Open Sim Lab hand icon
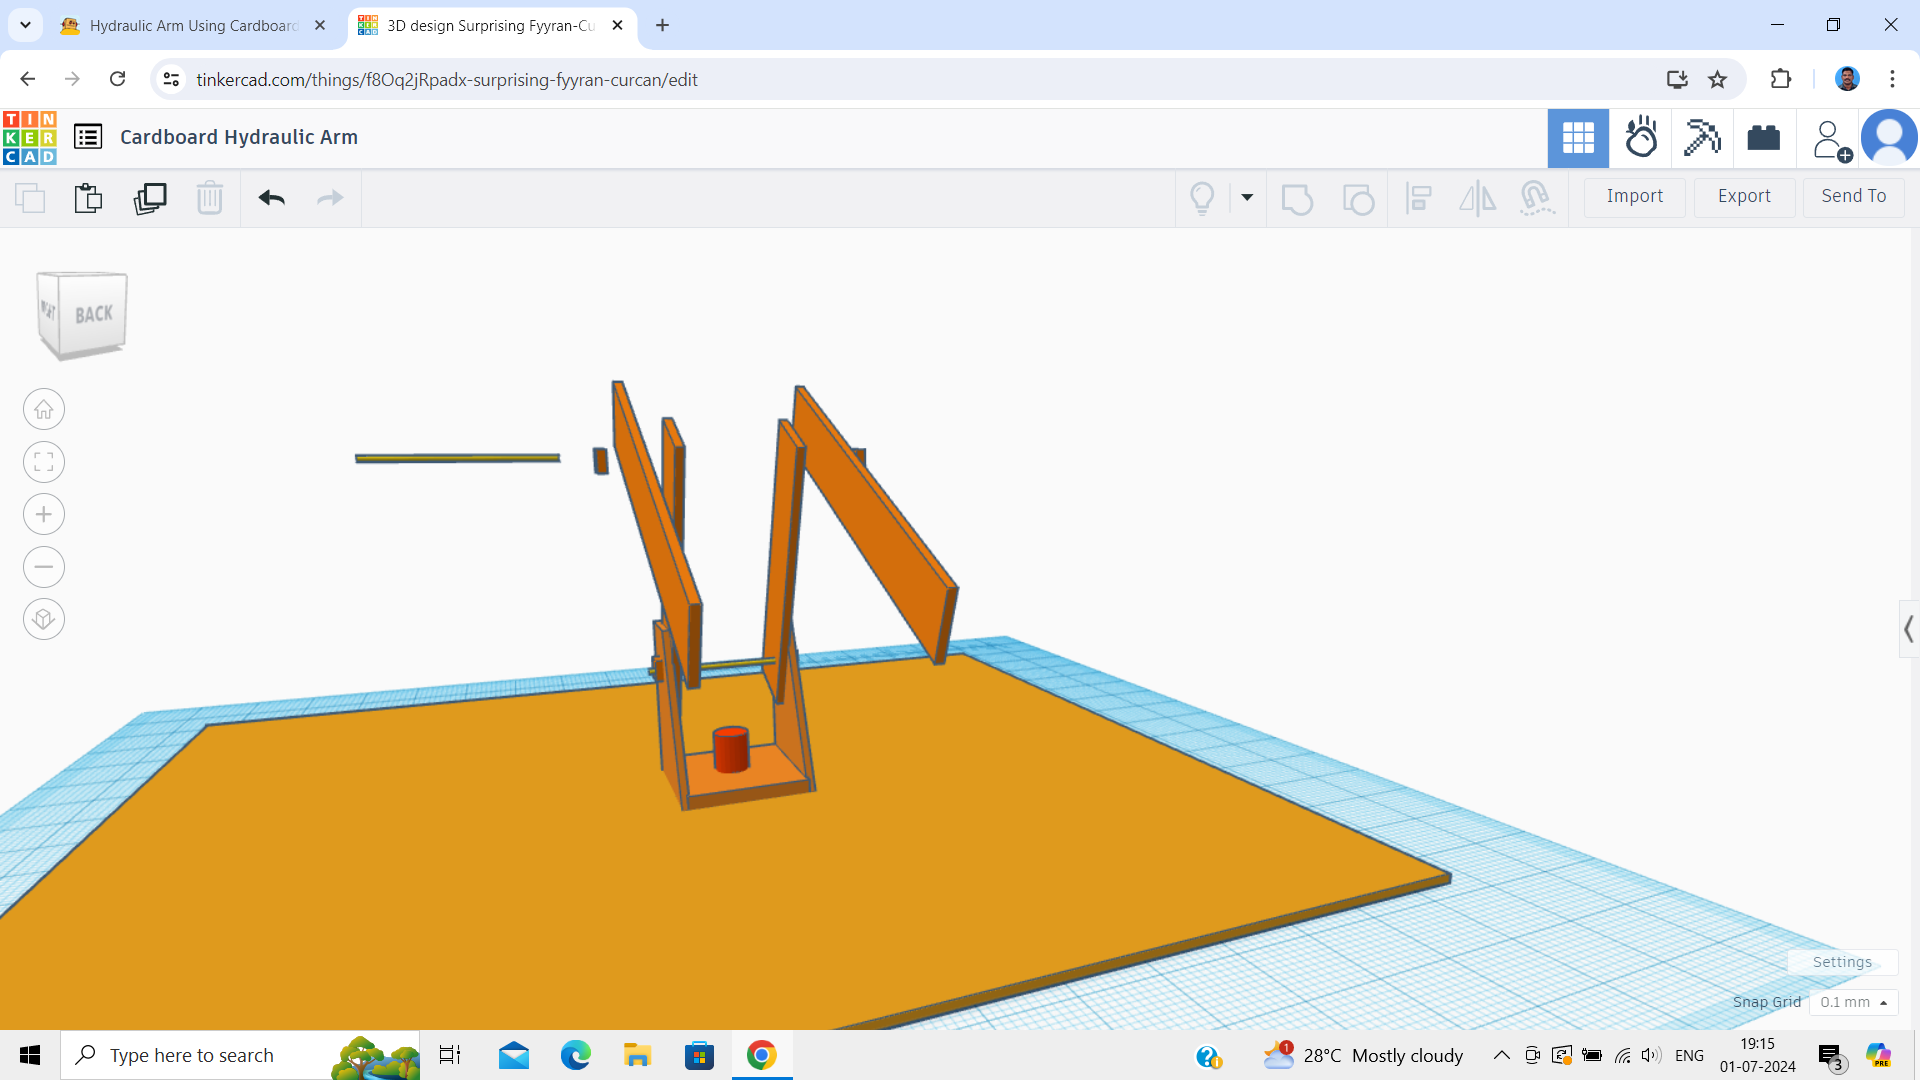 1641,138
